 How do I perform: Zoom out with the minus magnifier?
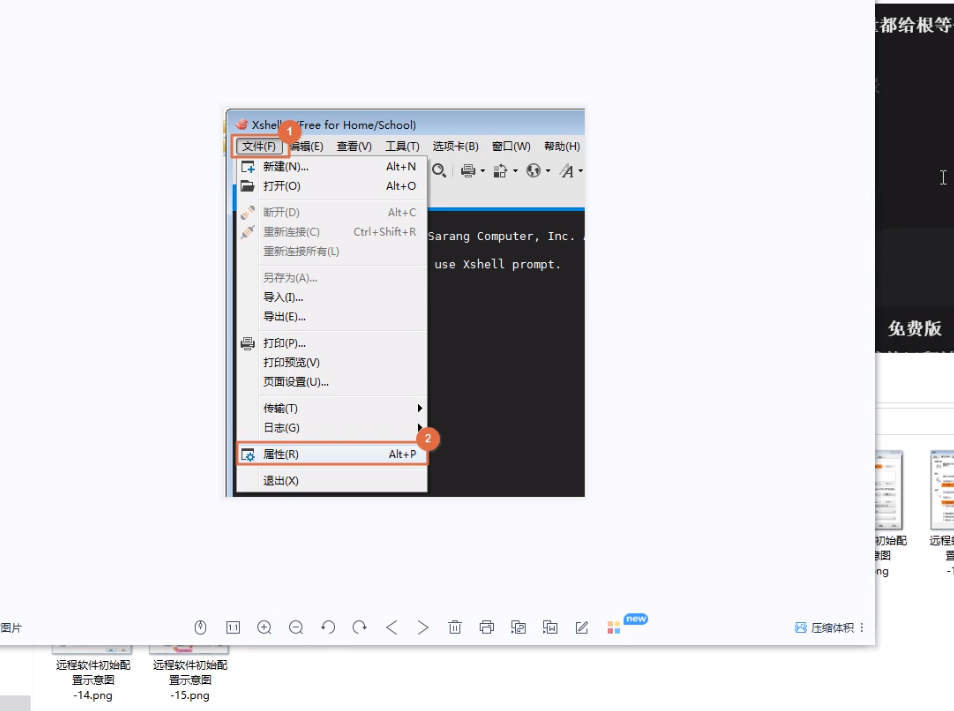296,627
